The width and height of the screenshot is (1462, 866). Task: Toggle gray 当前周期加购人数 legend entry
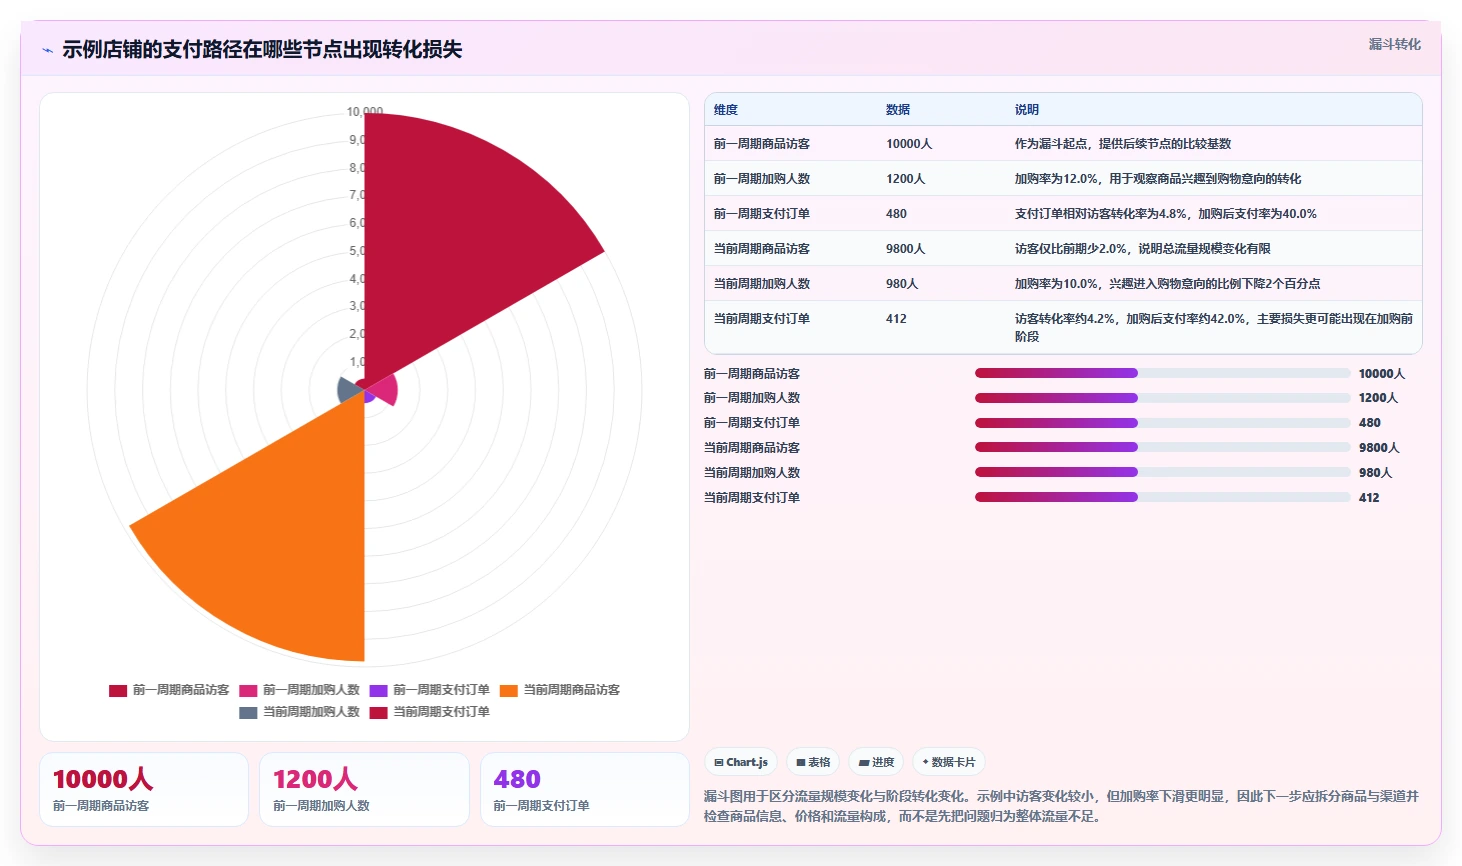pyautogui.click(x=299, y=712)
